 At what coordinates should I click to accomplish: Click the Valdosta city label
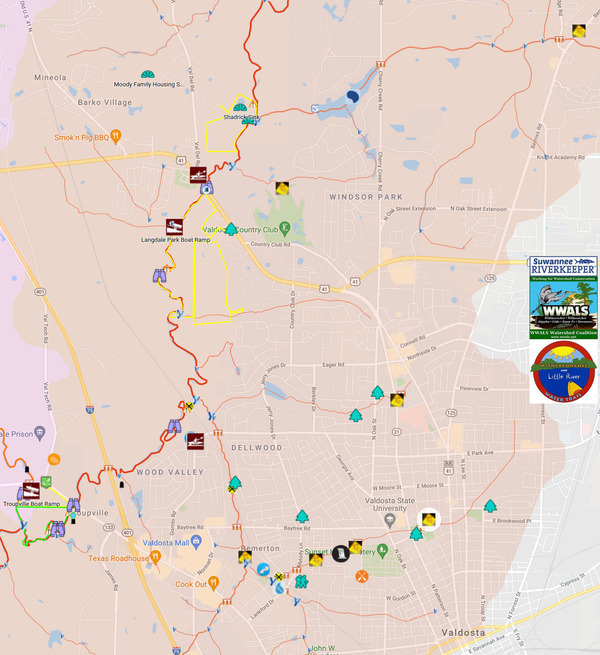(x=463, y=632)
